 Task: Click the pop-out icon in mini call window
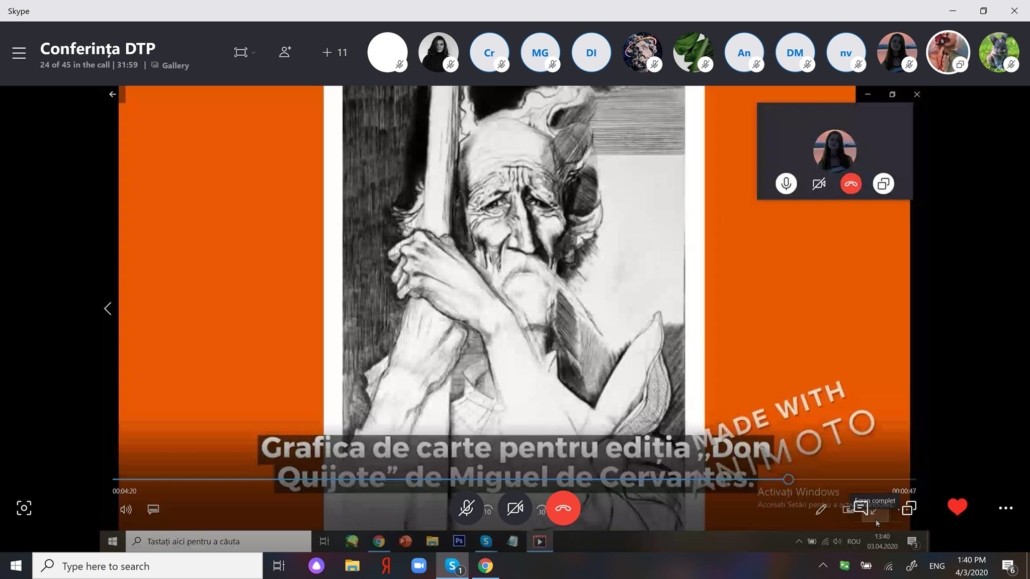[x=883, y=184]
